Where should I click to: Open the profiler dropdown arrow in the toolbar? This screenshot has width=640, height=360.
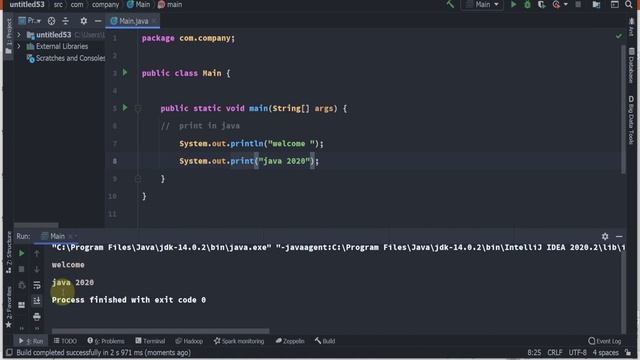tap(565, 4)
